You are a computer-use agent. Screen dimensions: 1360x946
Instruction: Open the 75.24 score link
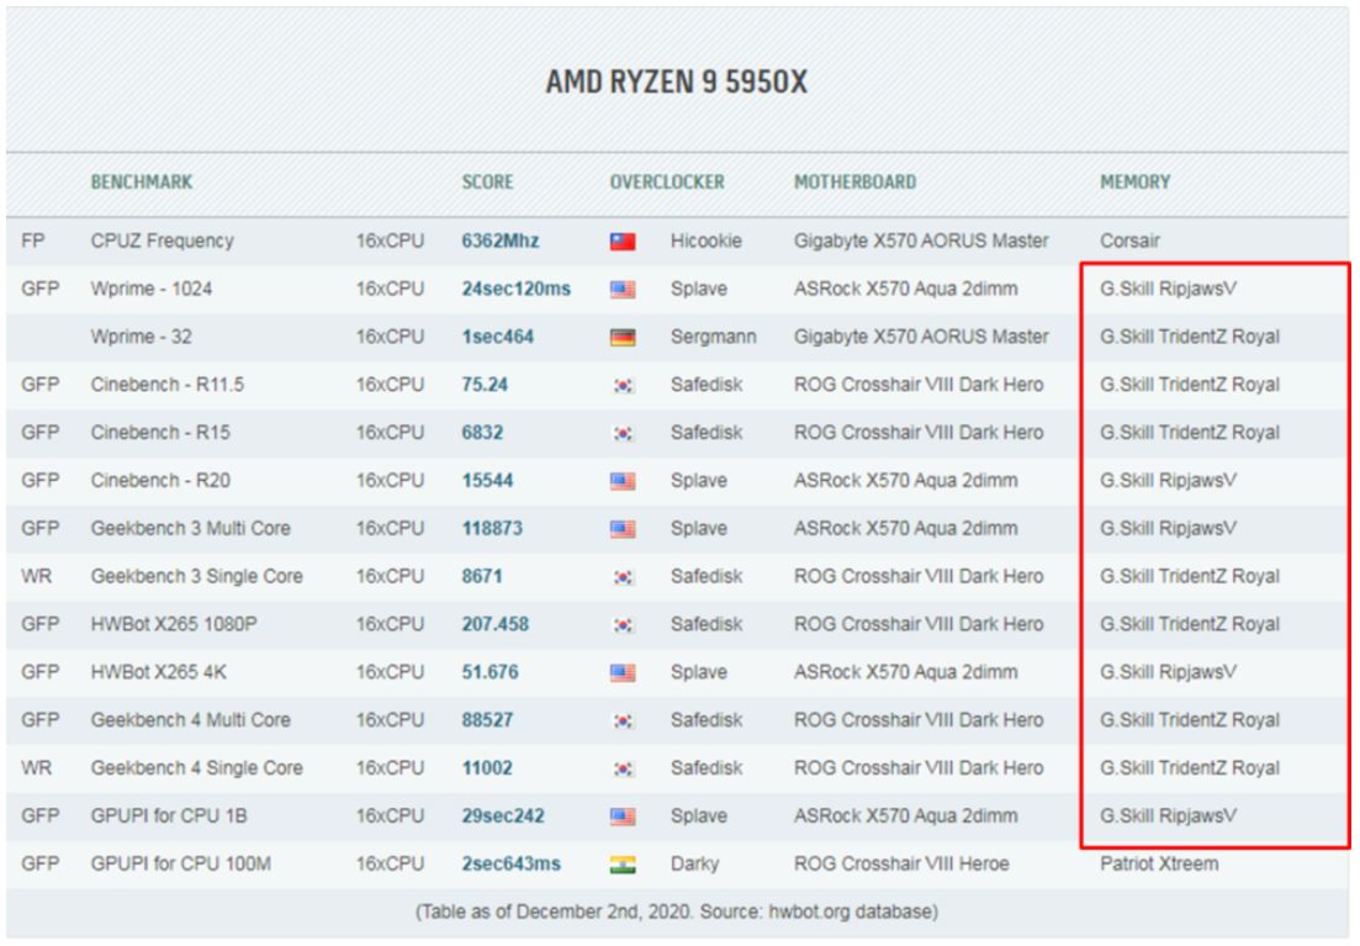pos(484,385)
